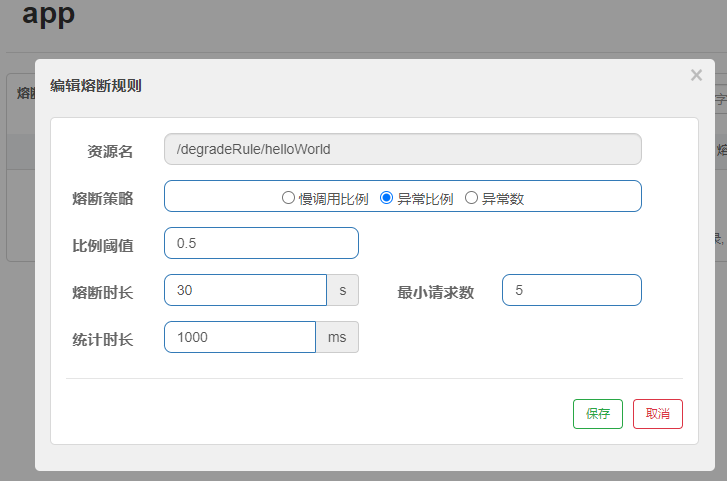Click the 资源名 field showing /degradeRule/helloWorld
This screenshot has width=727, height=481.
pyautogui.click(x=402, y=150)
